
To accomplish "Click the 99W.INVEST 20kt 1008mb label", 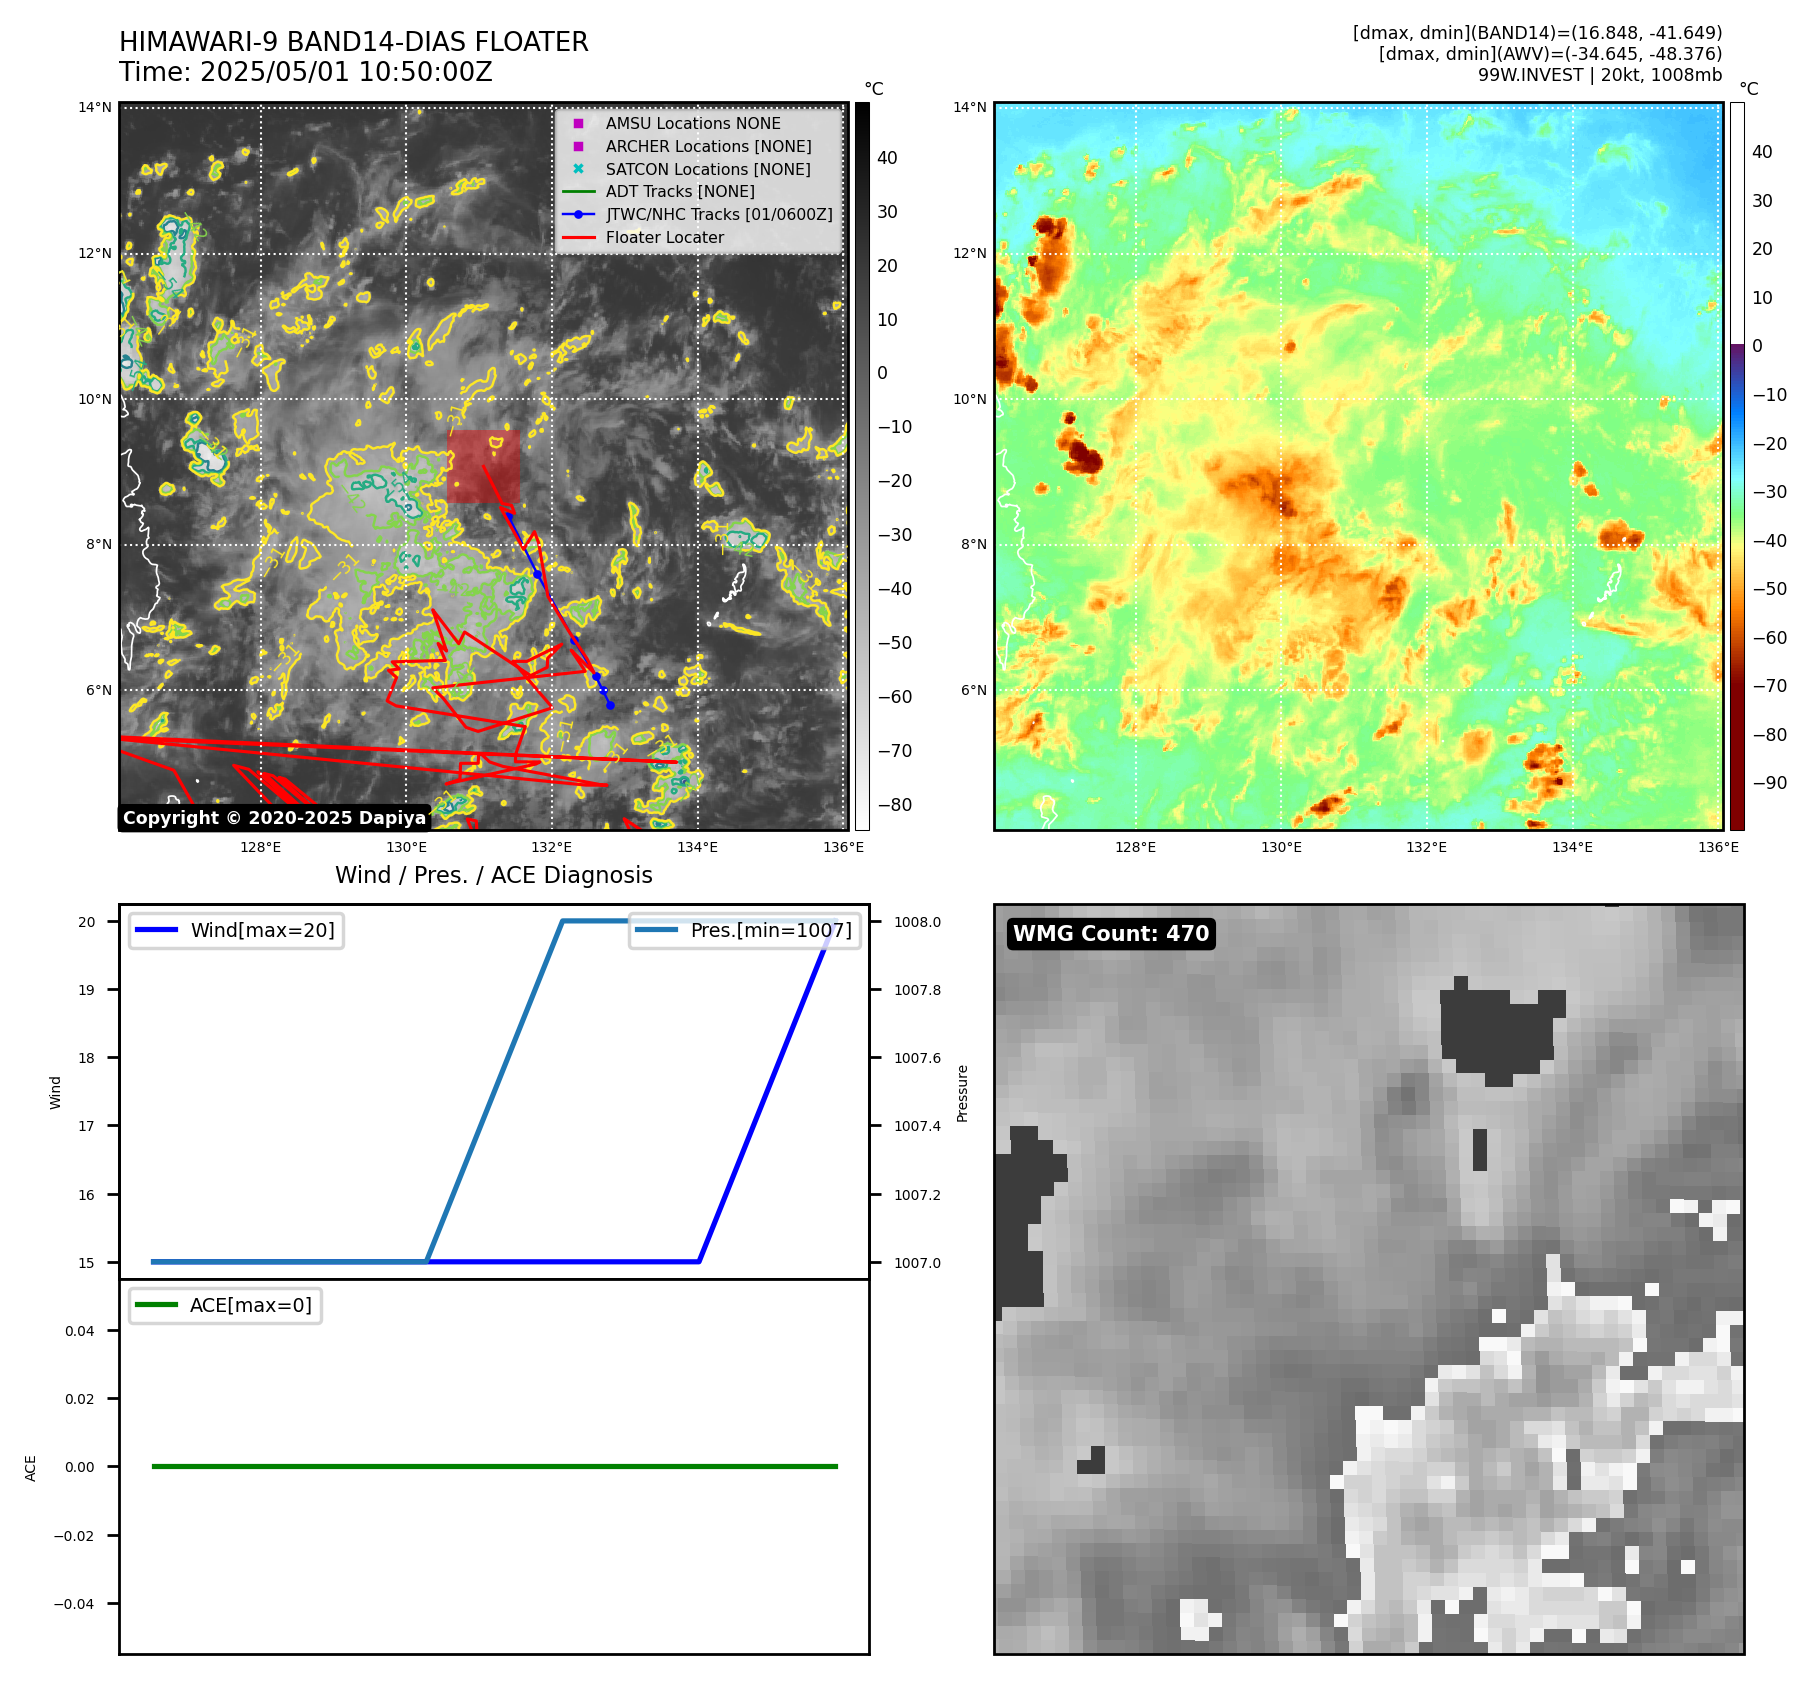I will pos(1600,75).
